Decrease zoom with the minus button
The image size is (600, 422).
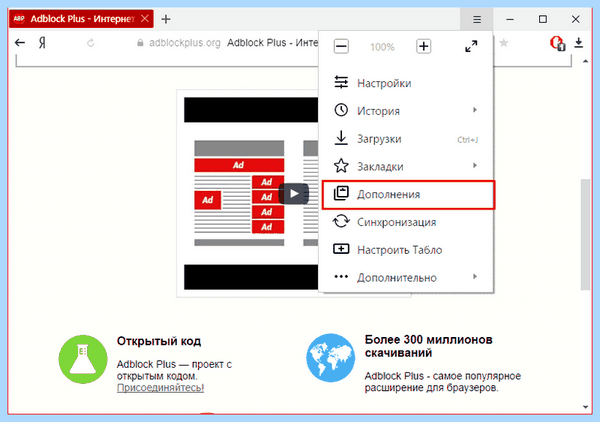341,47
